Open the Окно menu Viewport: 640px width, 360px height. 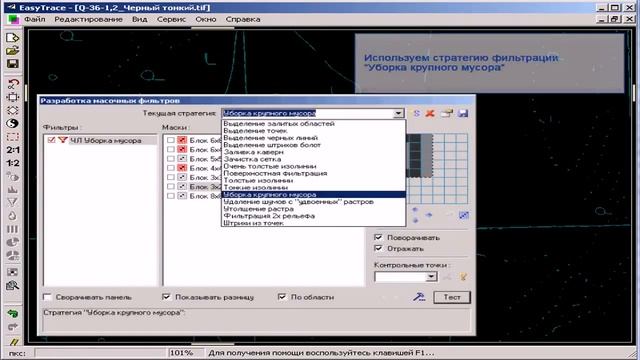click(206, 19)
